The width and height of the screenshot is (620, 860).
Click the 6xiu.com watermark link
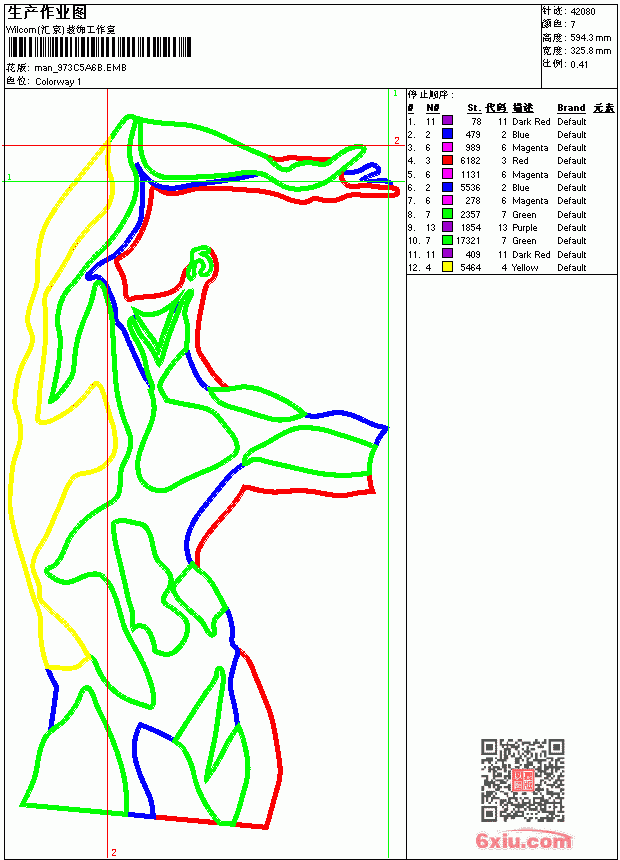[523, 841]
